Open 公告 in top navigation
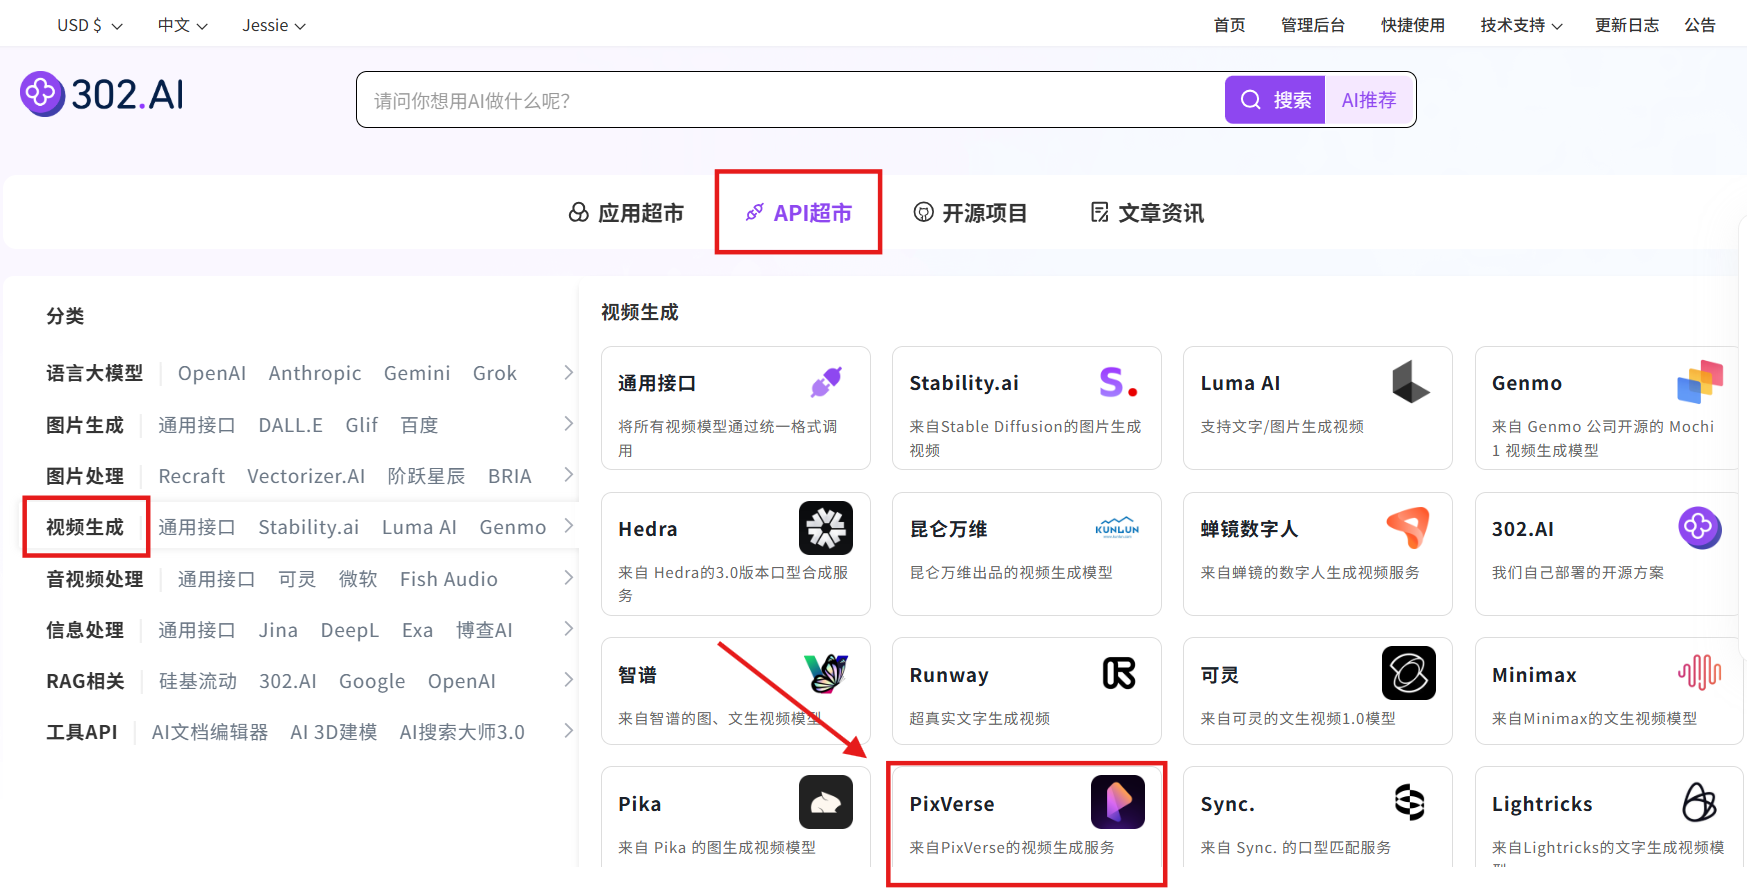This screenshot has width=1747, height=888. click(1700, 25)
